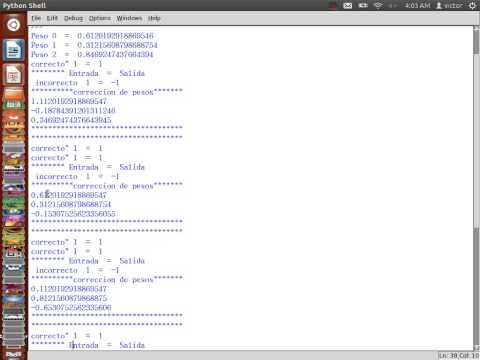Open the power session menu icon
The image size is (480, 360).
tap(472, 6)
